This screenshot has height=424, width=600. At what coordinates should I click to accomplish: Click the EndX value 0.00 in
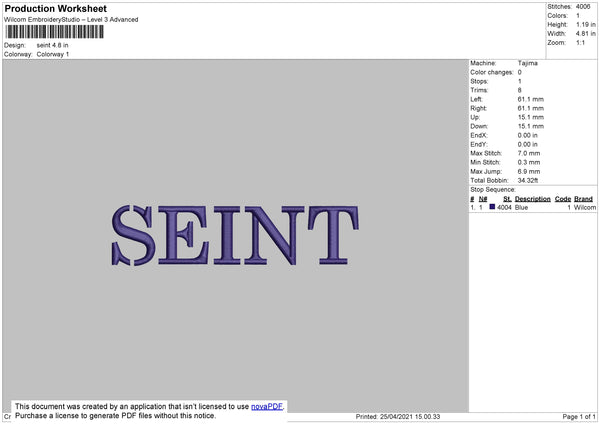pos(528,135)
